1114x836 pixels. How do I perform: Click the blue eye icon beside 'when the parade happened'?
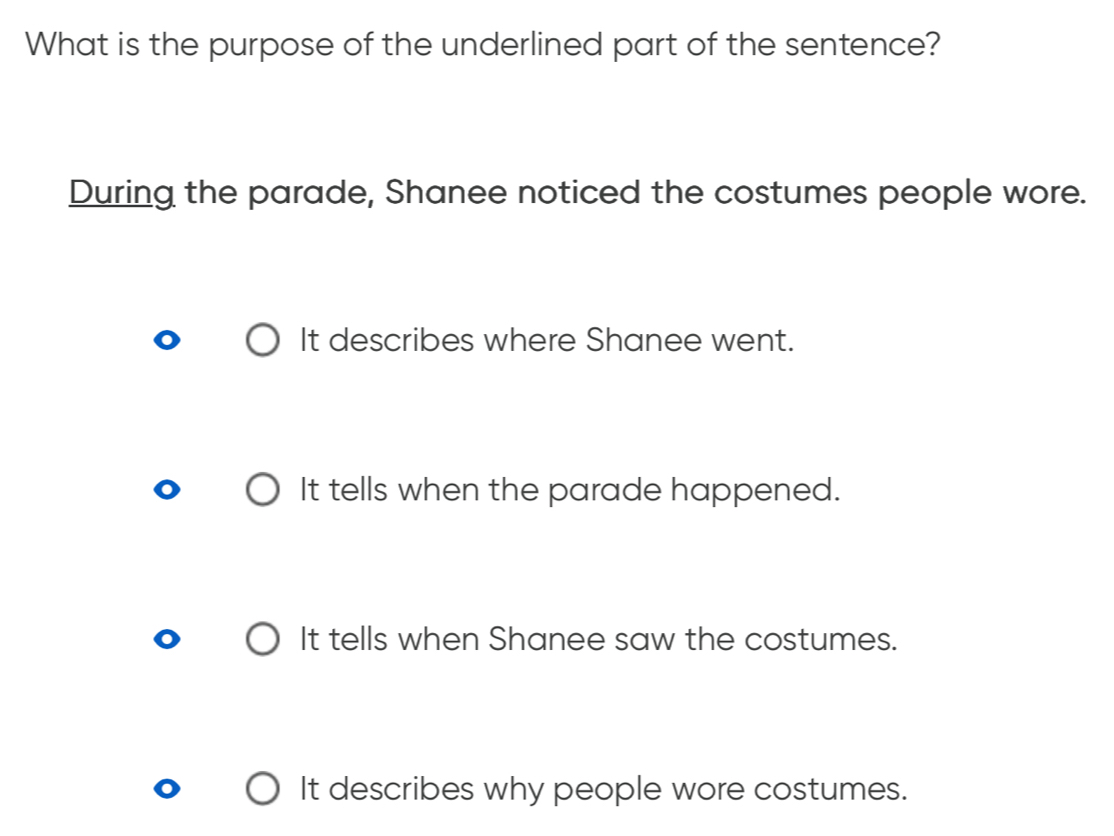coord(167,490)
